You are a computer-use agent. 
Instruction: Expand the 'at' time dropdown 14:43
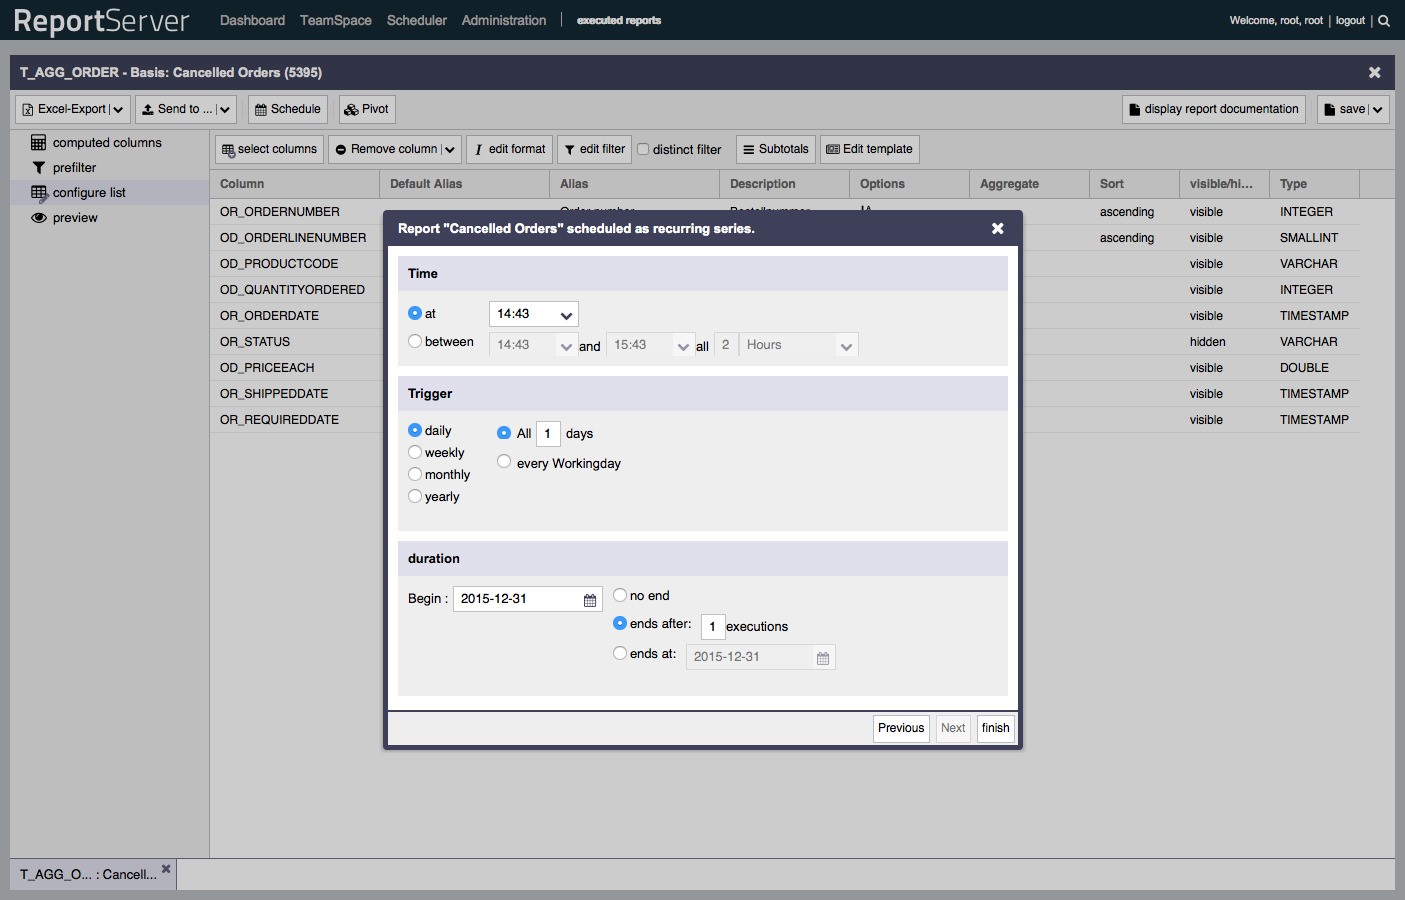(566, 315)
